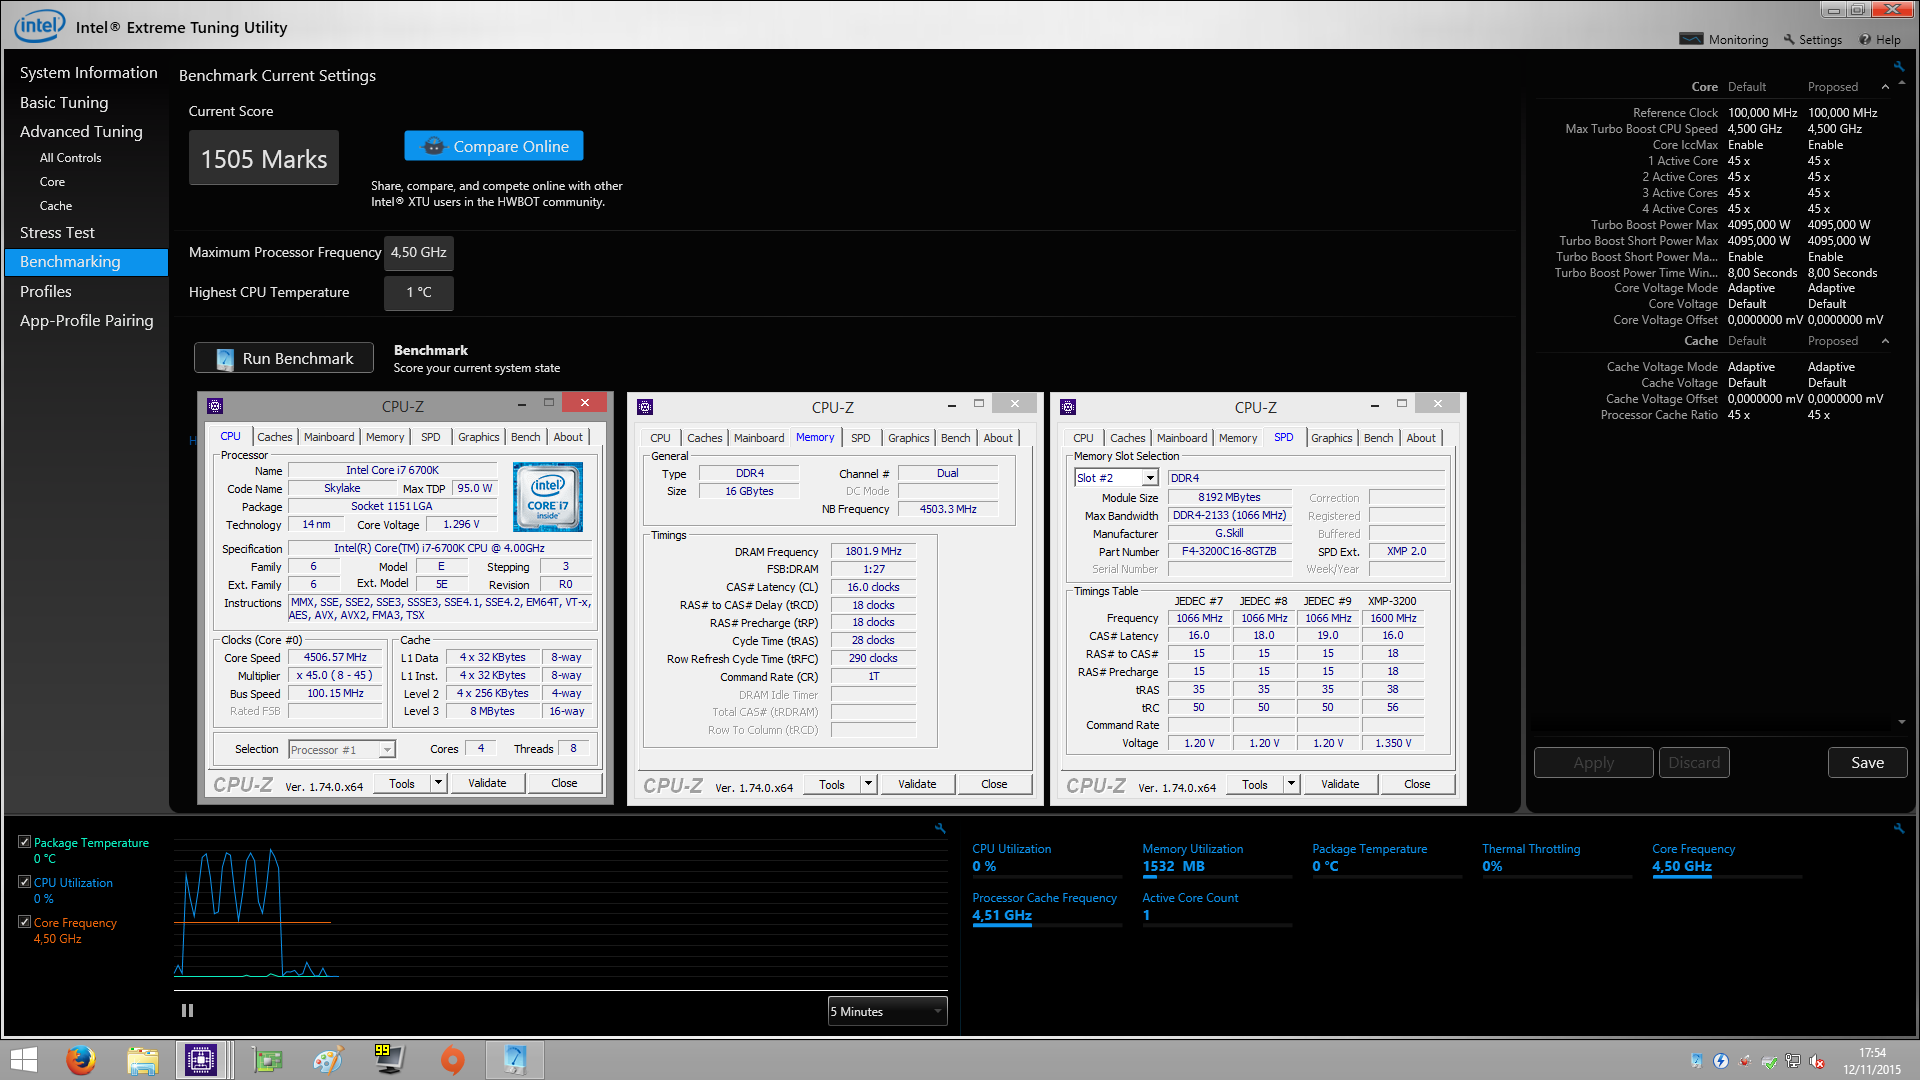1920x1080 pixels.
Task: Open monitor app with 99 badge
Action: pos(389,1060)
